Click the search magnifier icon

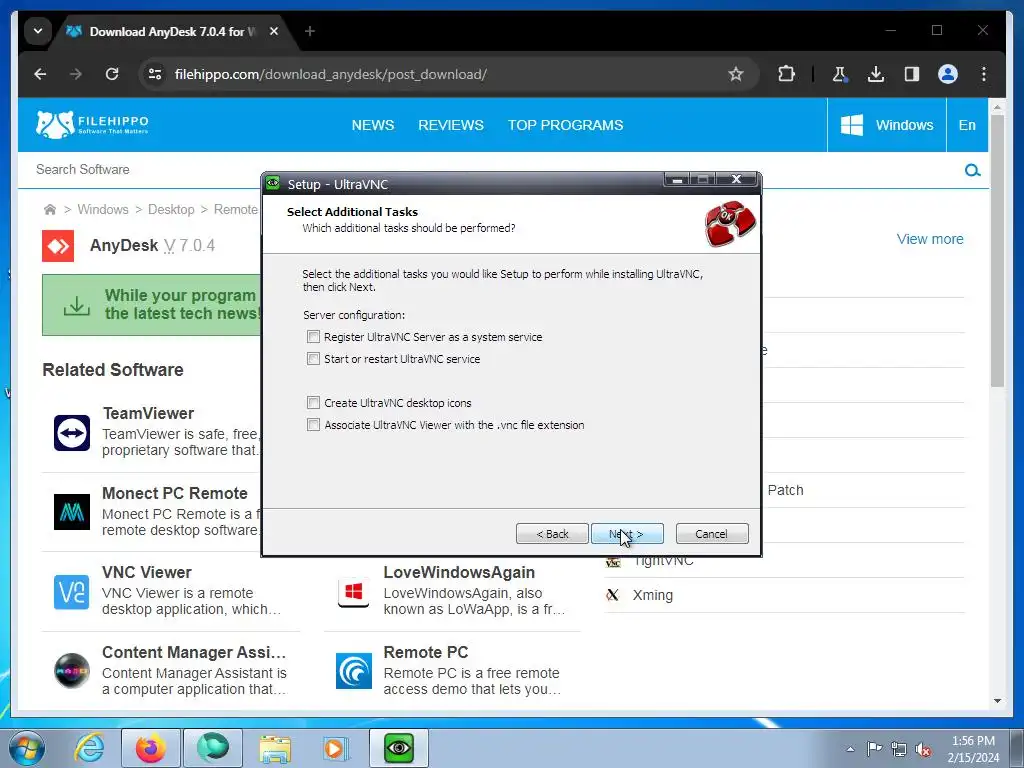972,170
